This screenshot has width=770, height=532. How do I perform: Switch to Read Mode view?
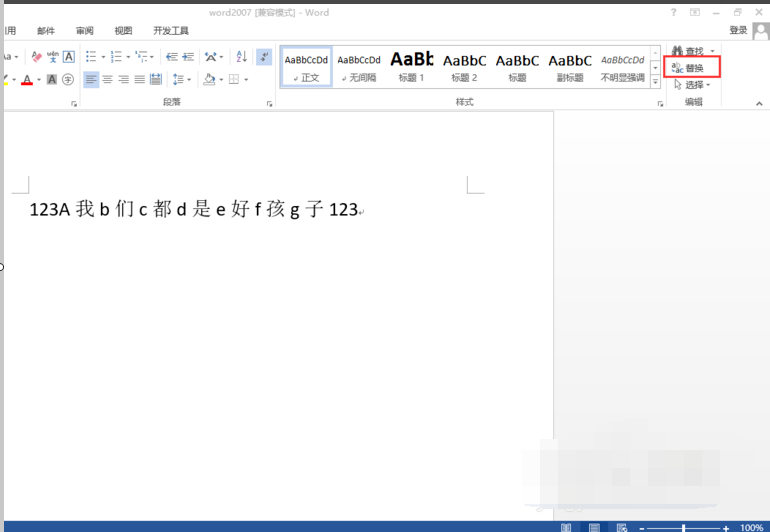click(566, 527)
